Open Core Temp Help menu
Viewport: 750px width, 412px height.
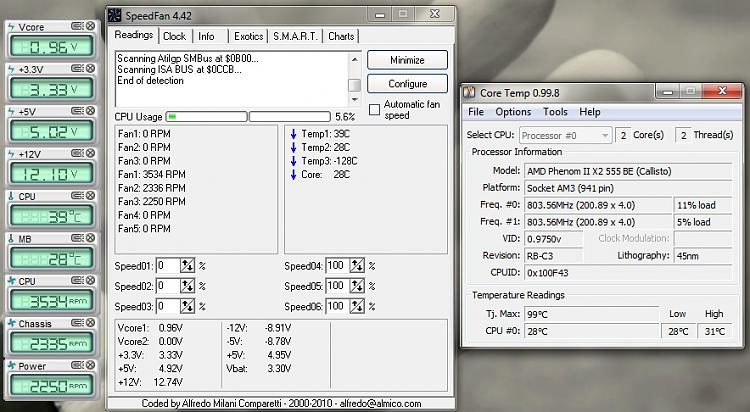pos(590,112)
